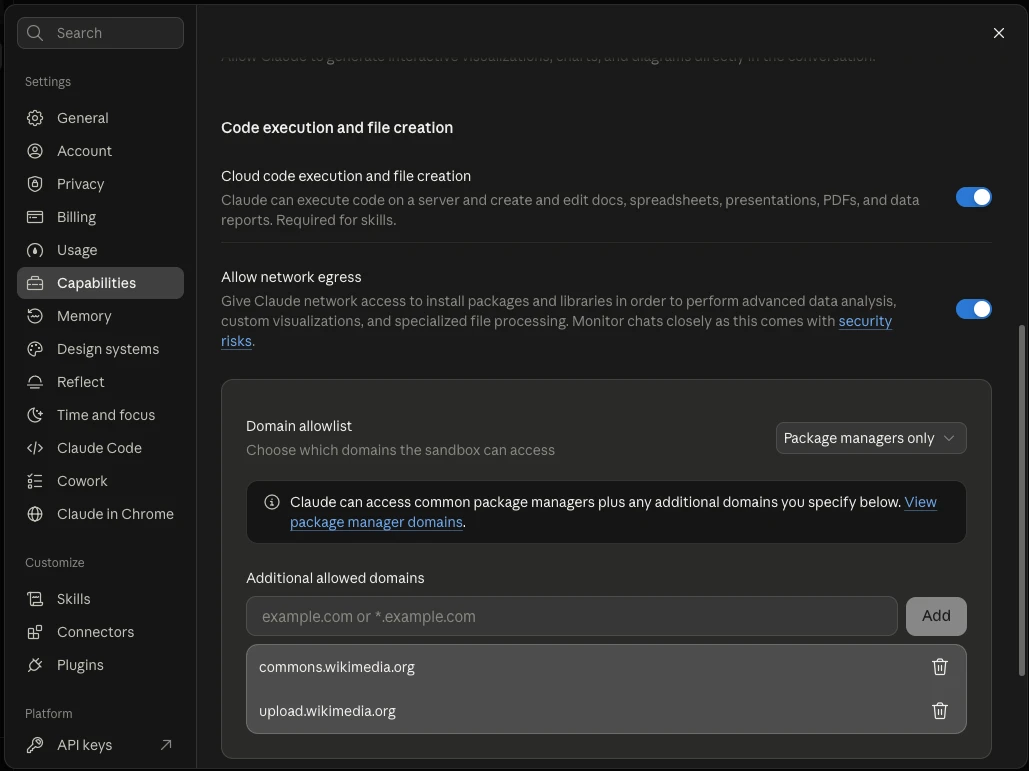Image resolution: width=1029 pixels, height=771 pixels.
Task: Open Time and focus settings
Action: point(100,415)
